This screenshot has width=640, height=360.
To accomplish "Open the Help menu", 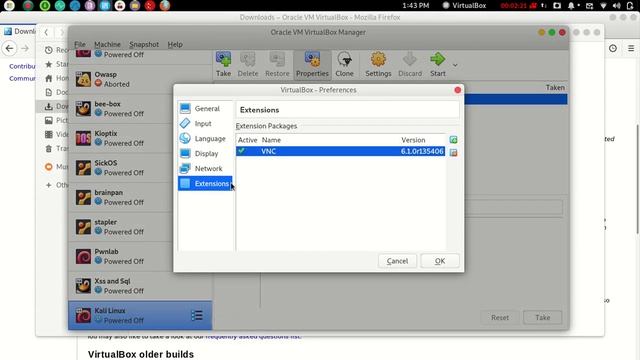I will (175, 44).
